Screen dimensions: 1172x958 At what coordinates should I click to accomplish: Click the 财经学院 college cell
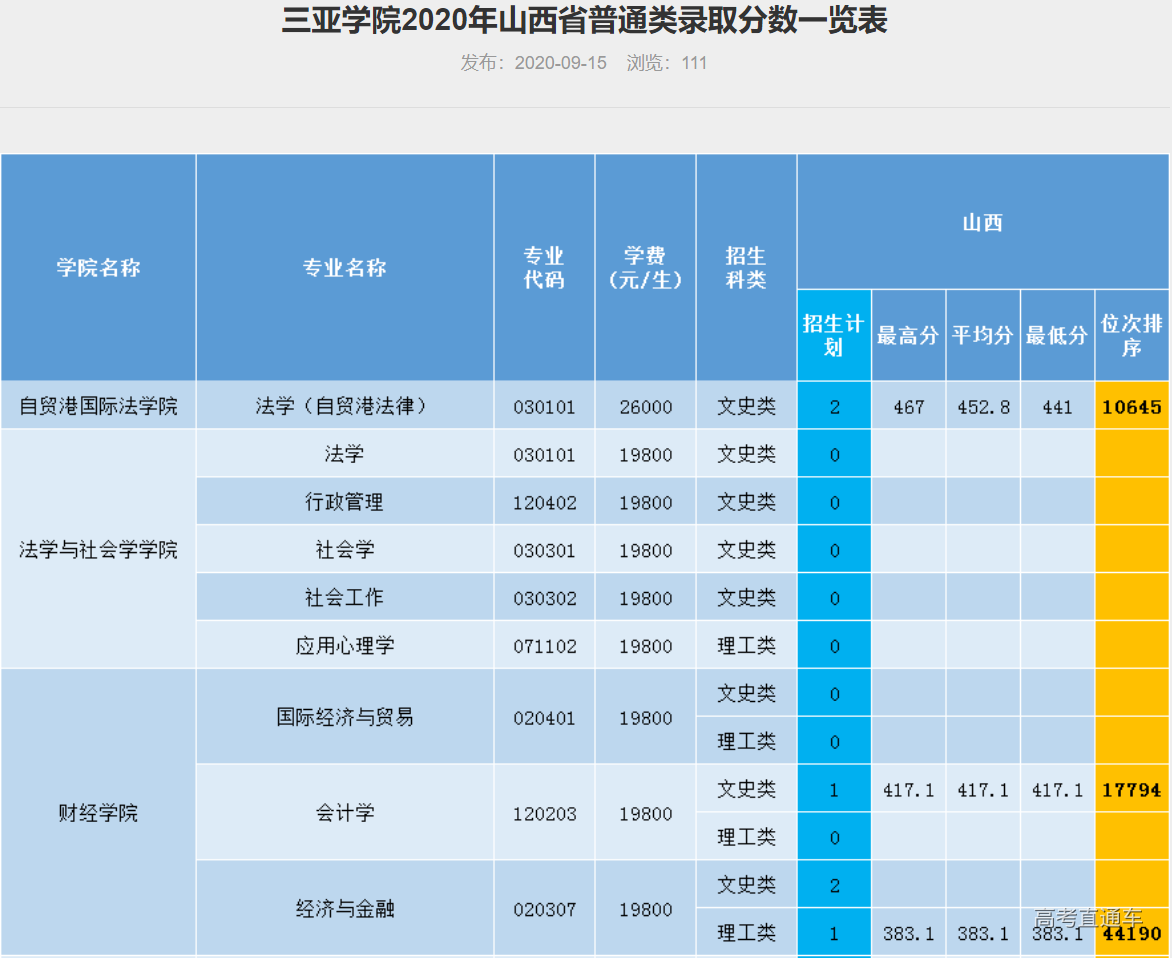point(98,813)
